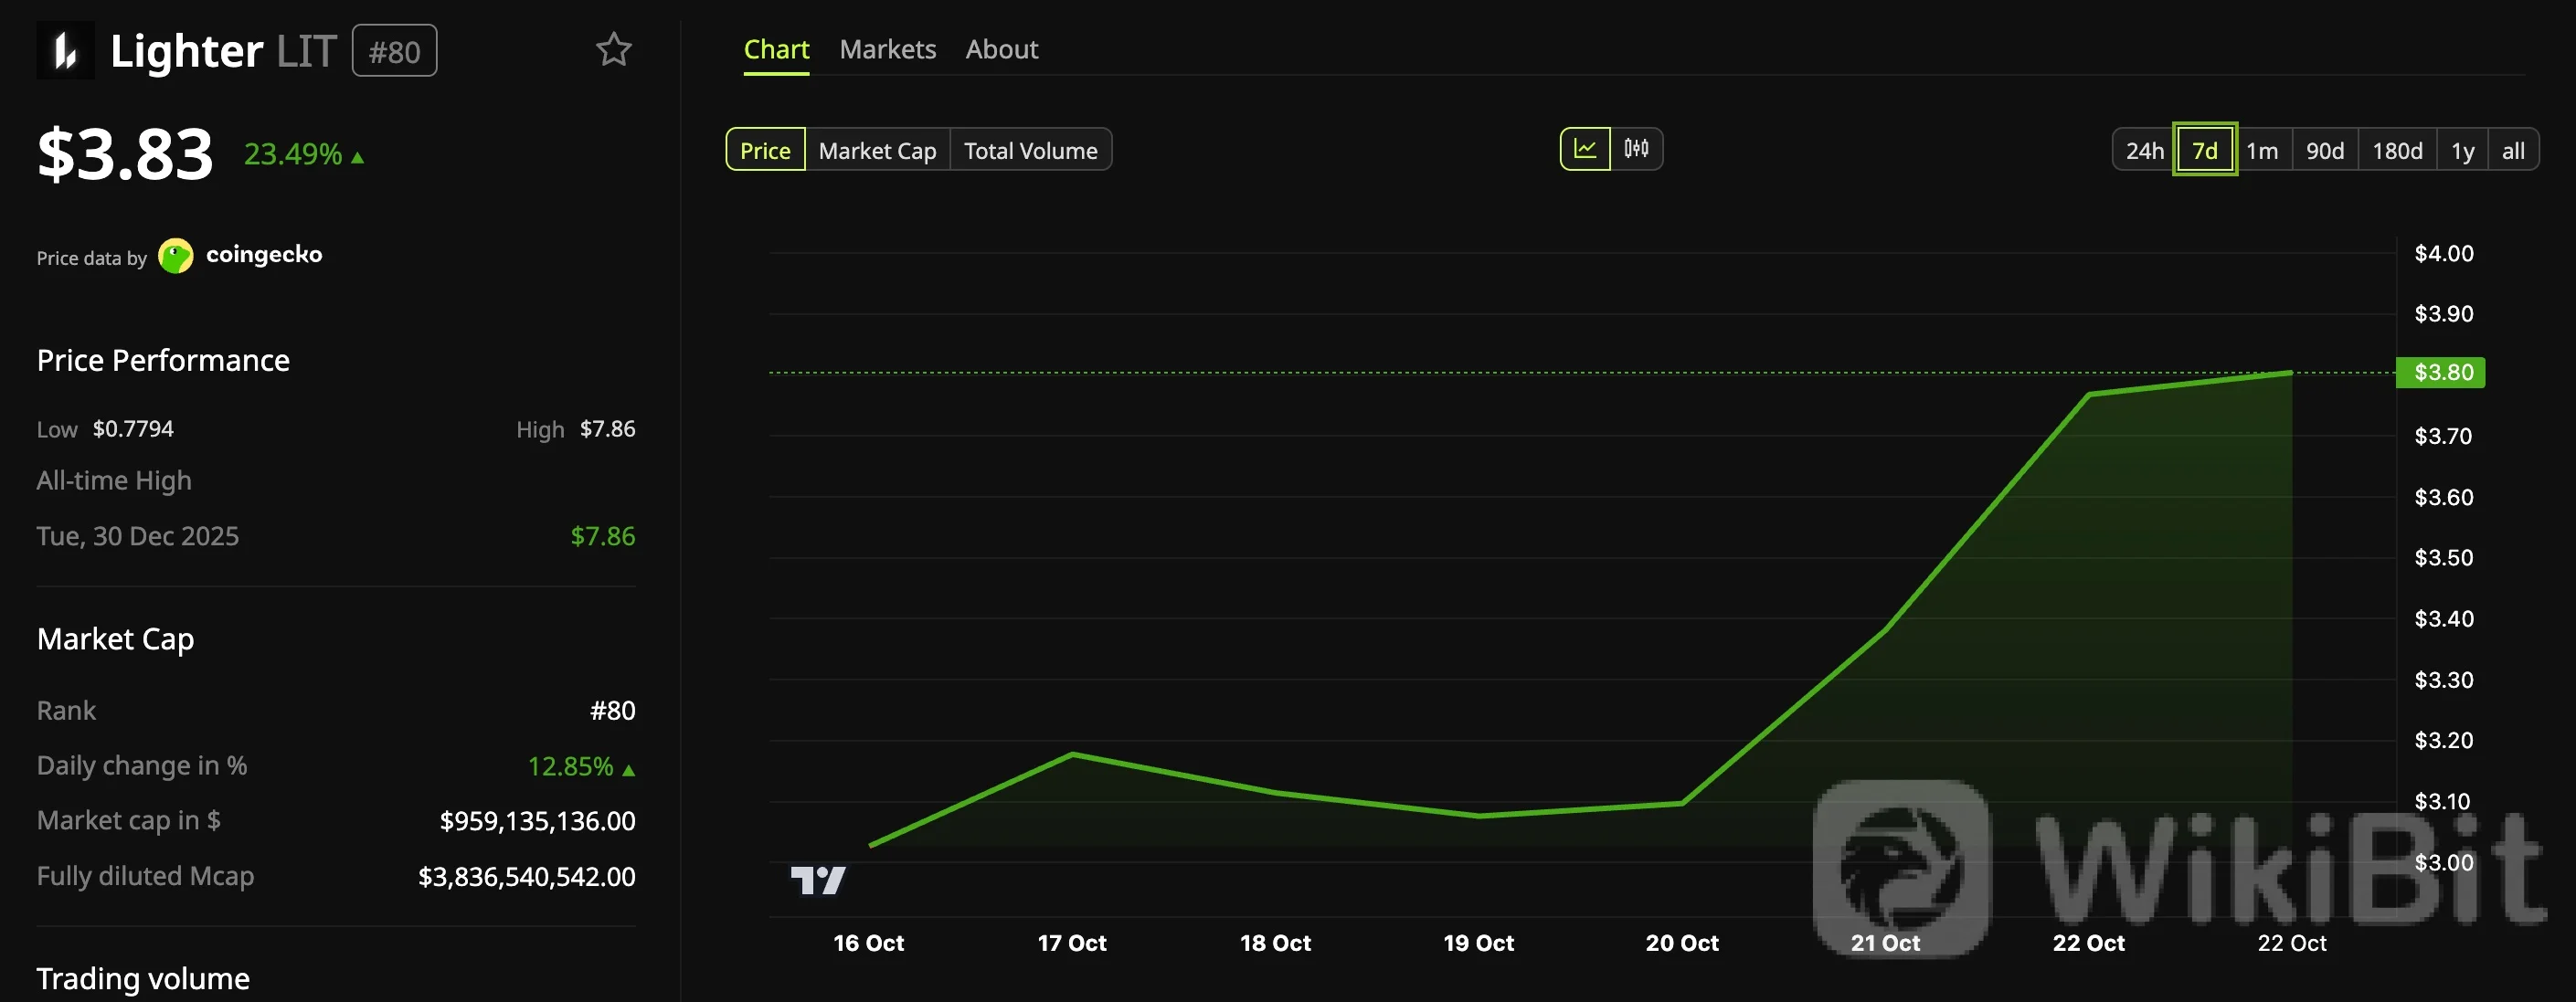
Task: Click the Tue, 30 Dec 2025 date
Action: click(138, 536)
